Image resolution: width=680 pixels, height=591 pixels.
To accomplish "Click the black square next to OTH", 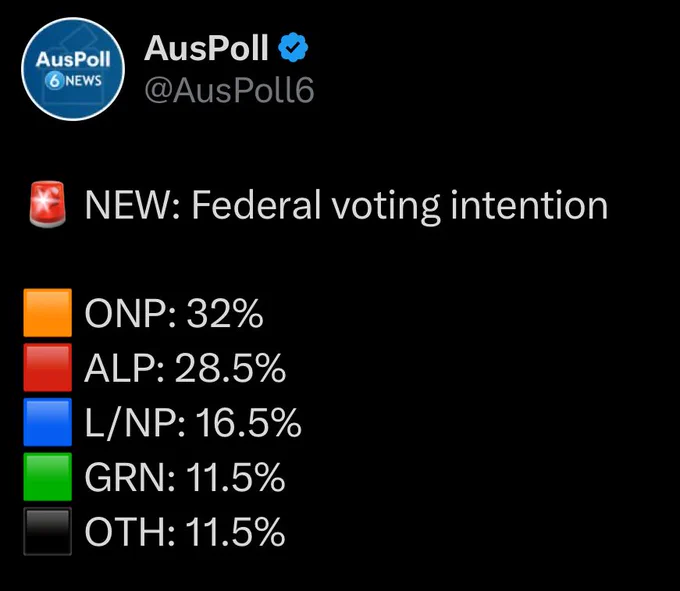I will click(48, 531).
